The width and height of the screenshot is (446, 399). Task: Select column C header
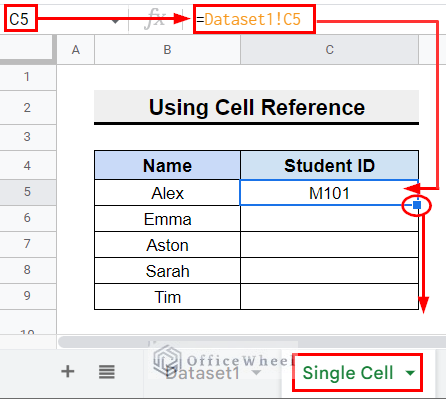329,50
